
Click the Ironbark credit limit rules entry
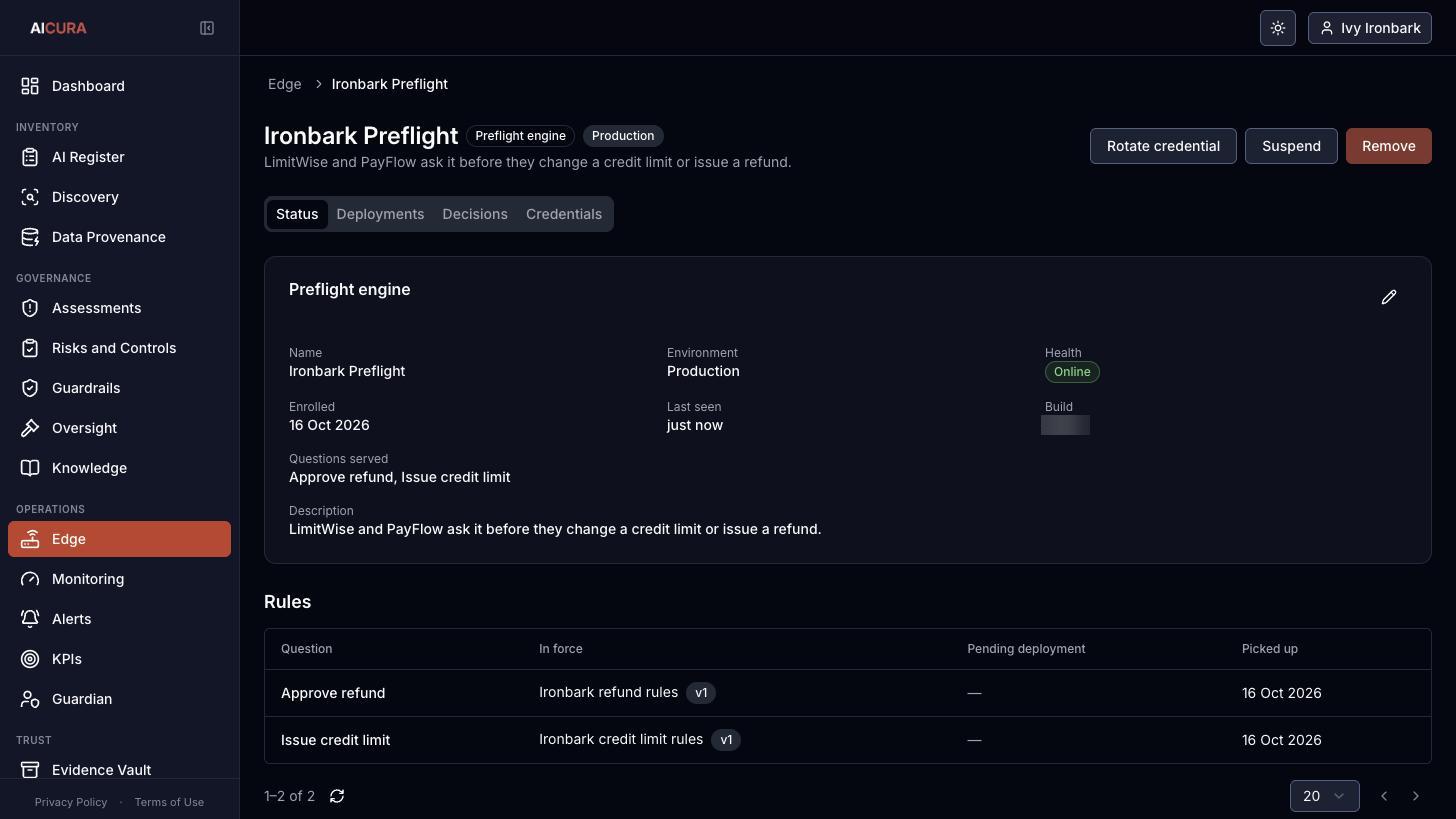621,739
